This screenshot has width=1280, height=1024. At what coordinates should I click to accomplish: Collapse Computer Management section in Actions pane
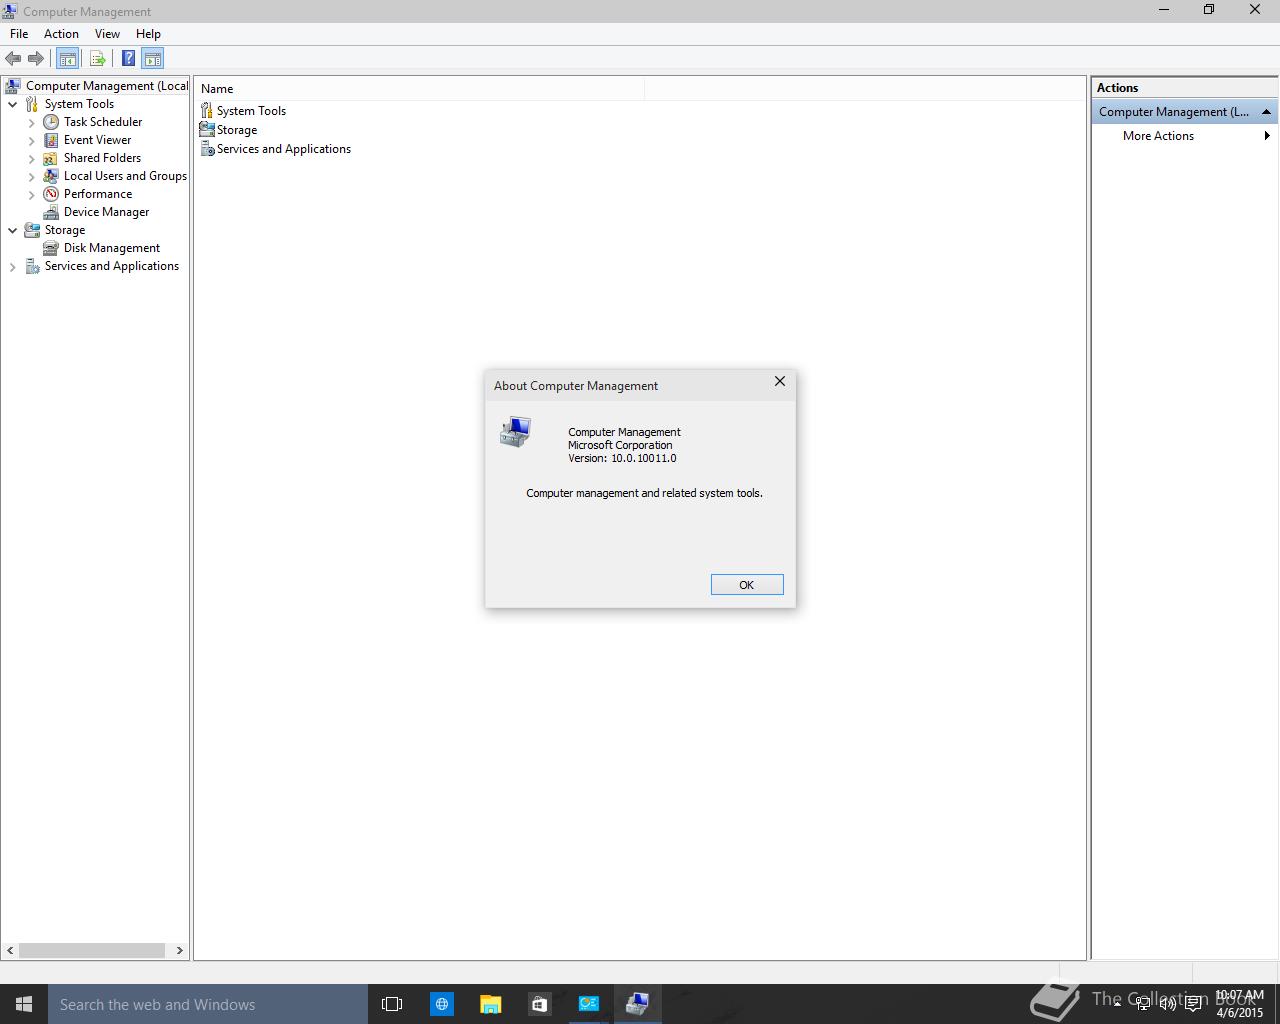pyautogui.click(x=1266, y=112)
